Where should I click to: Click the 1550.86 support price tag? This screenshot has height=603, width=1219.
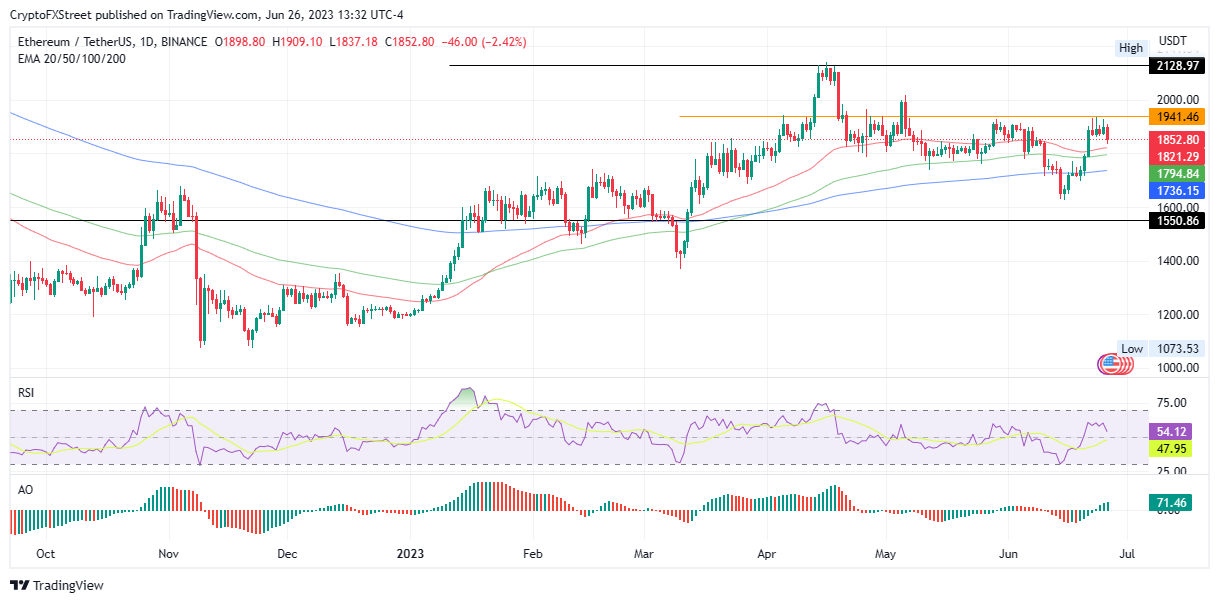[x=1177, y=220]
